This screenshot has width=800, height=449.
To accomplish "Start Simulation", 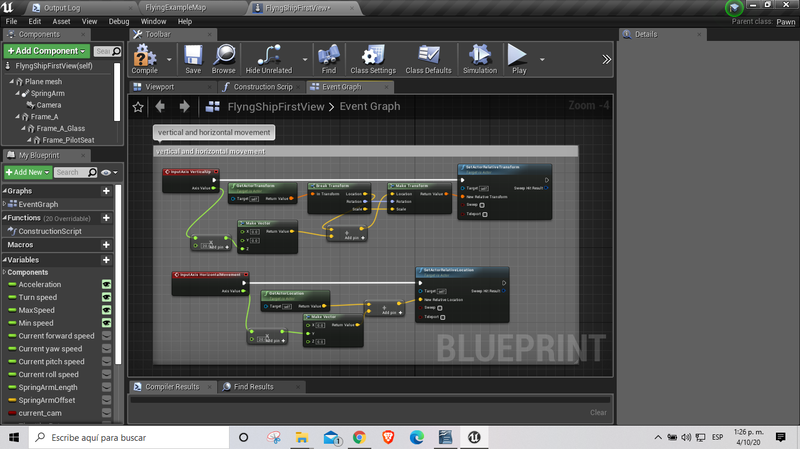I will coord(480,59).
